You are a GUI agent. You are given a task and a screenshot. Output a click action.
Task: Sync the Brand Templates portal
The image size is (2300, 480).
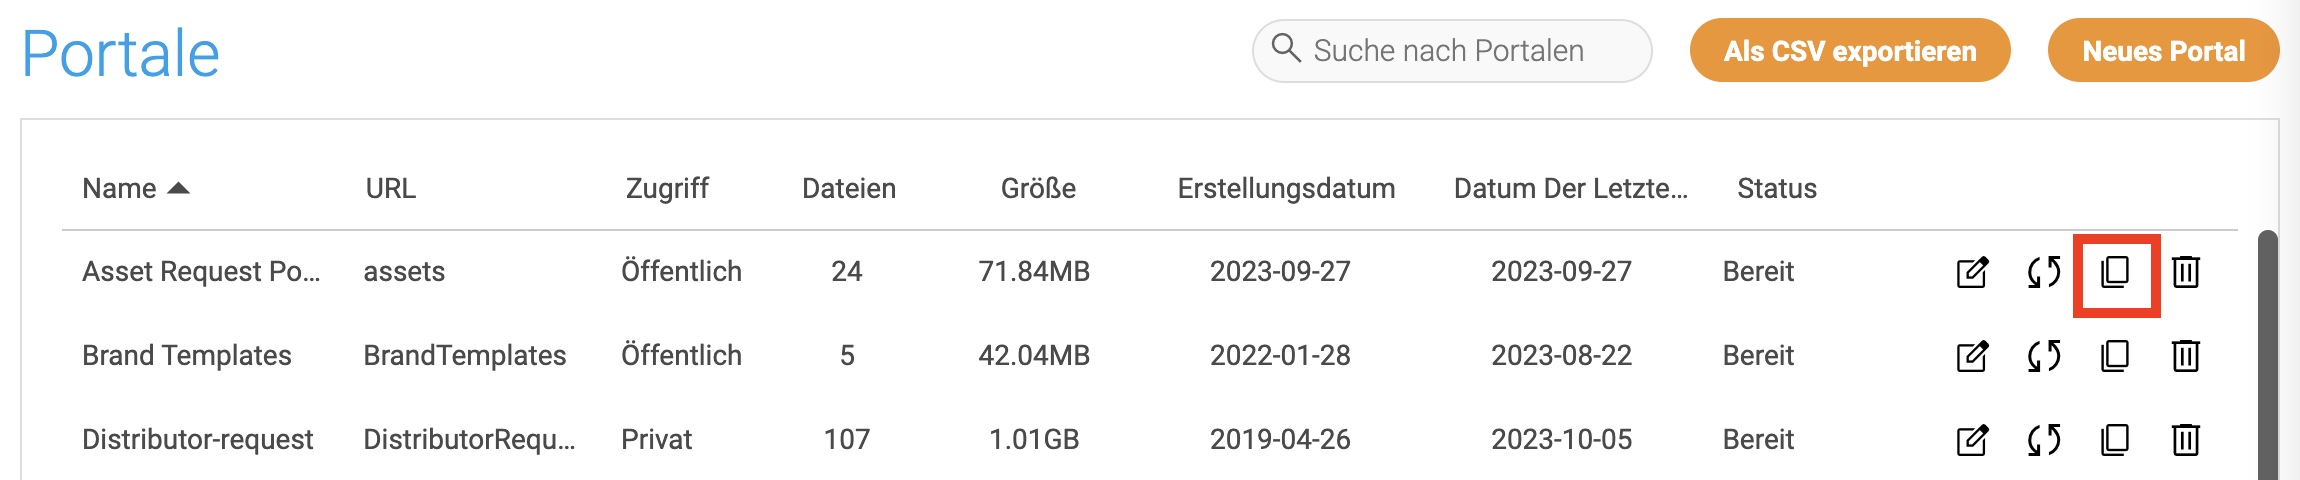tap(2044, 356)
